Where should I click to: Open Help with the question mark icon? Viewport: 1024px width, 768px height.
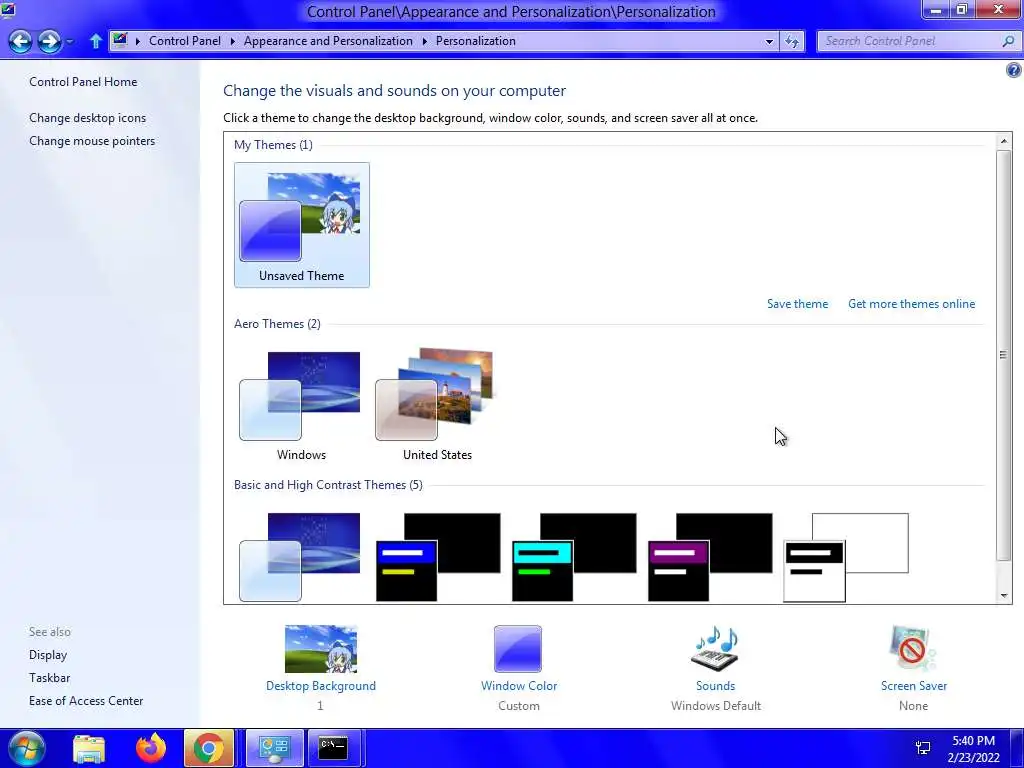click(1014, 70)
